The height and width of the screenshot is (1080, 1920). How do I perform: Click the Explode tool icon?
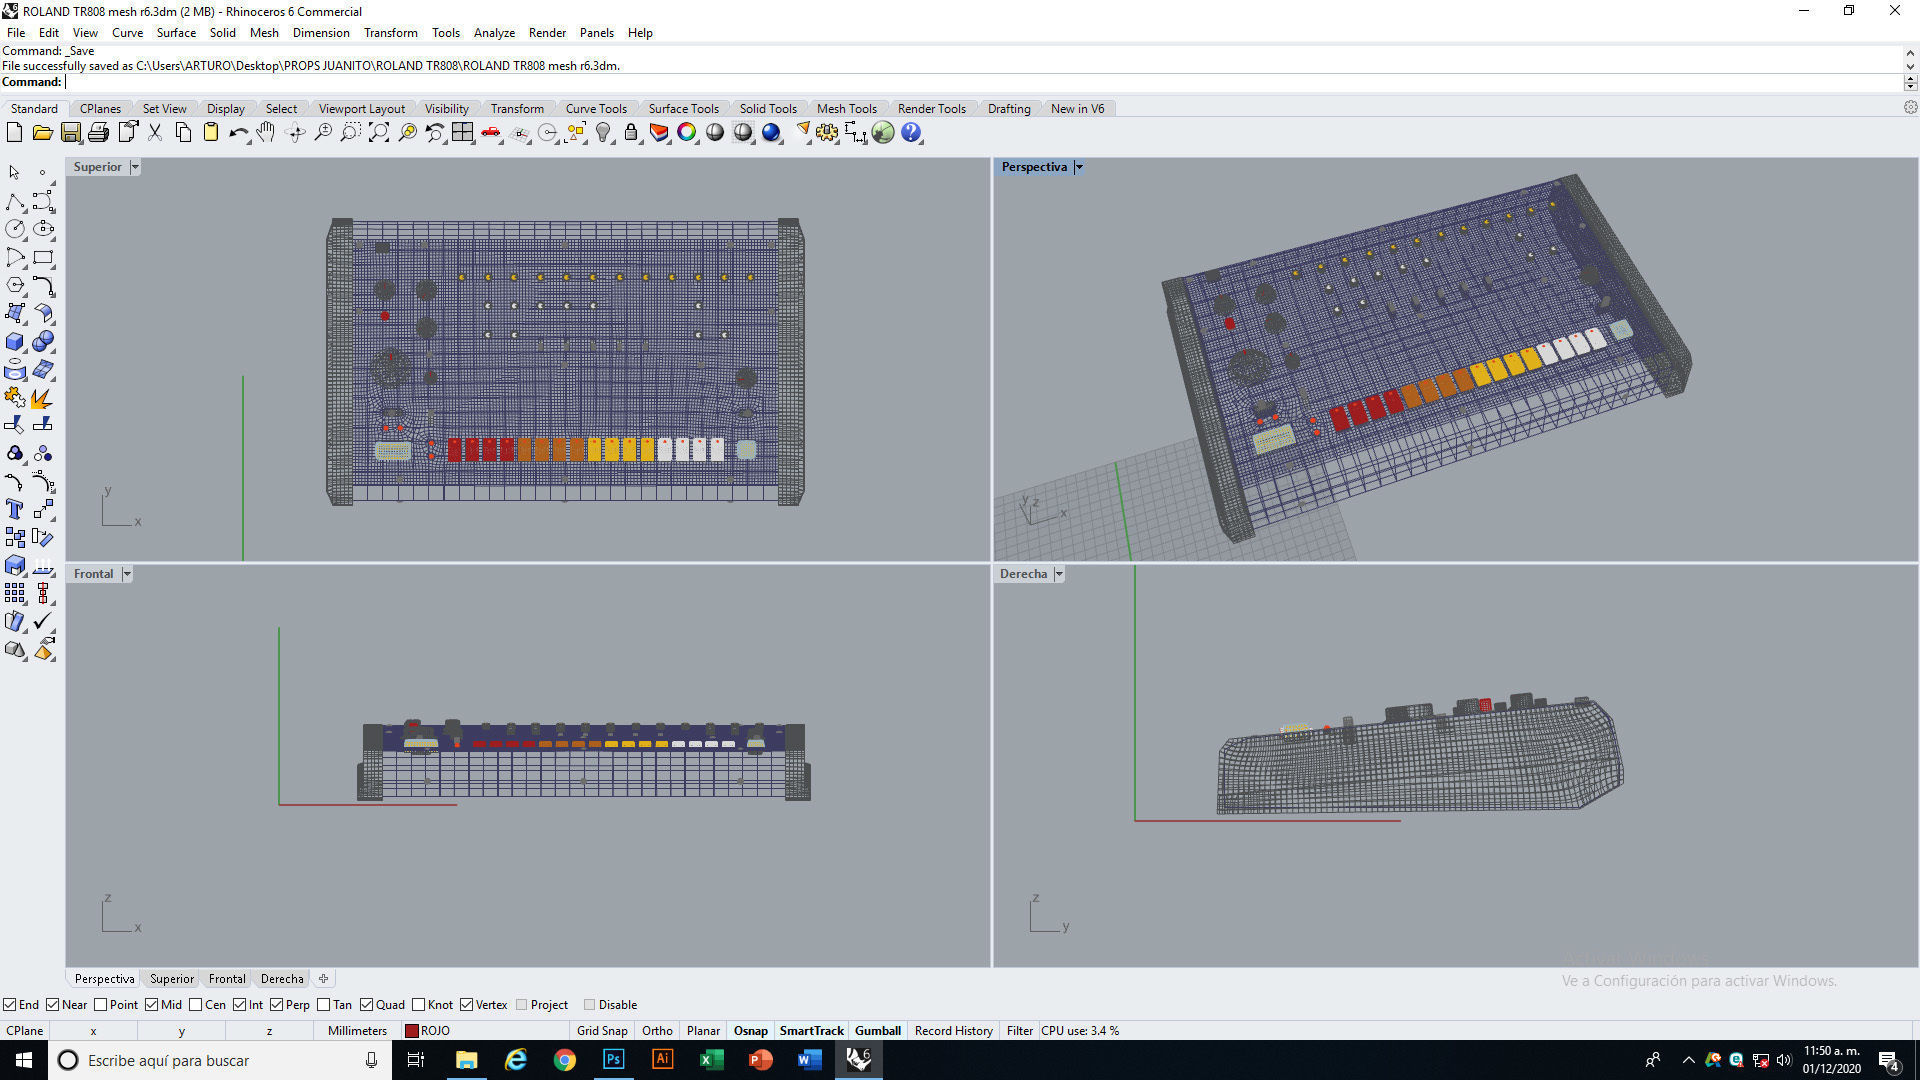coord(42,398)
